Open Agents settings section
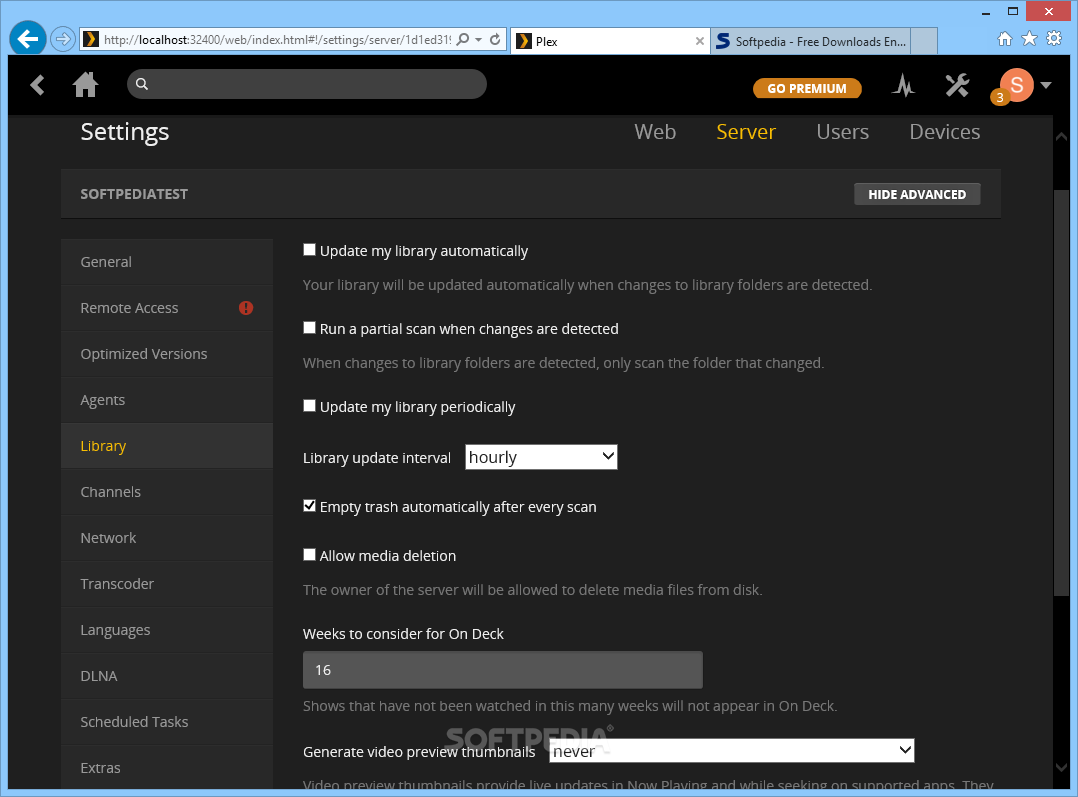Screen dimensions: 1078x797 click(x=167, y=400)
